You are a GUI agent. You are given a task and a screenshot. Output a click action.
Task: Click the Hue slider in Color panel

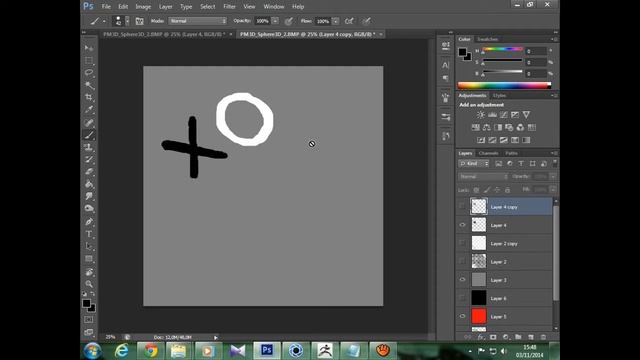502,50
